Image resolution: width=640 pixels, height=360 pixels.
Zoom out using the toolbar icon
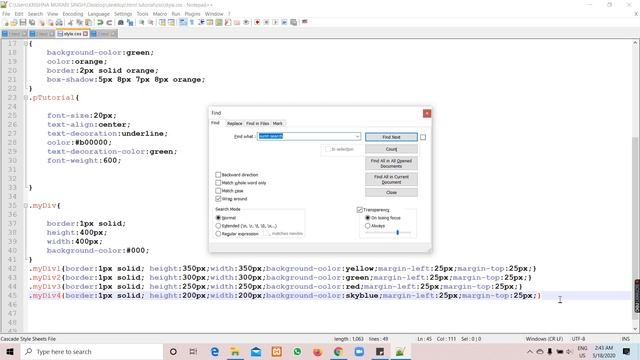tap(151, 22)
